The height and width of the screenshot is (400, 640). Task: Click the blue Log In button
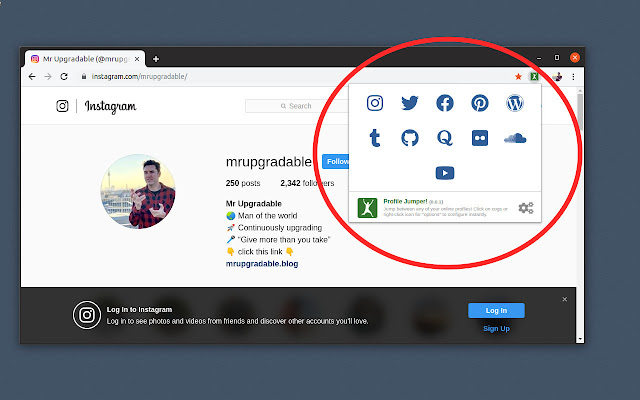pyautogui.click(x=496, y=311)
